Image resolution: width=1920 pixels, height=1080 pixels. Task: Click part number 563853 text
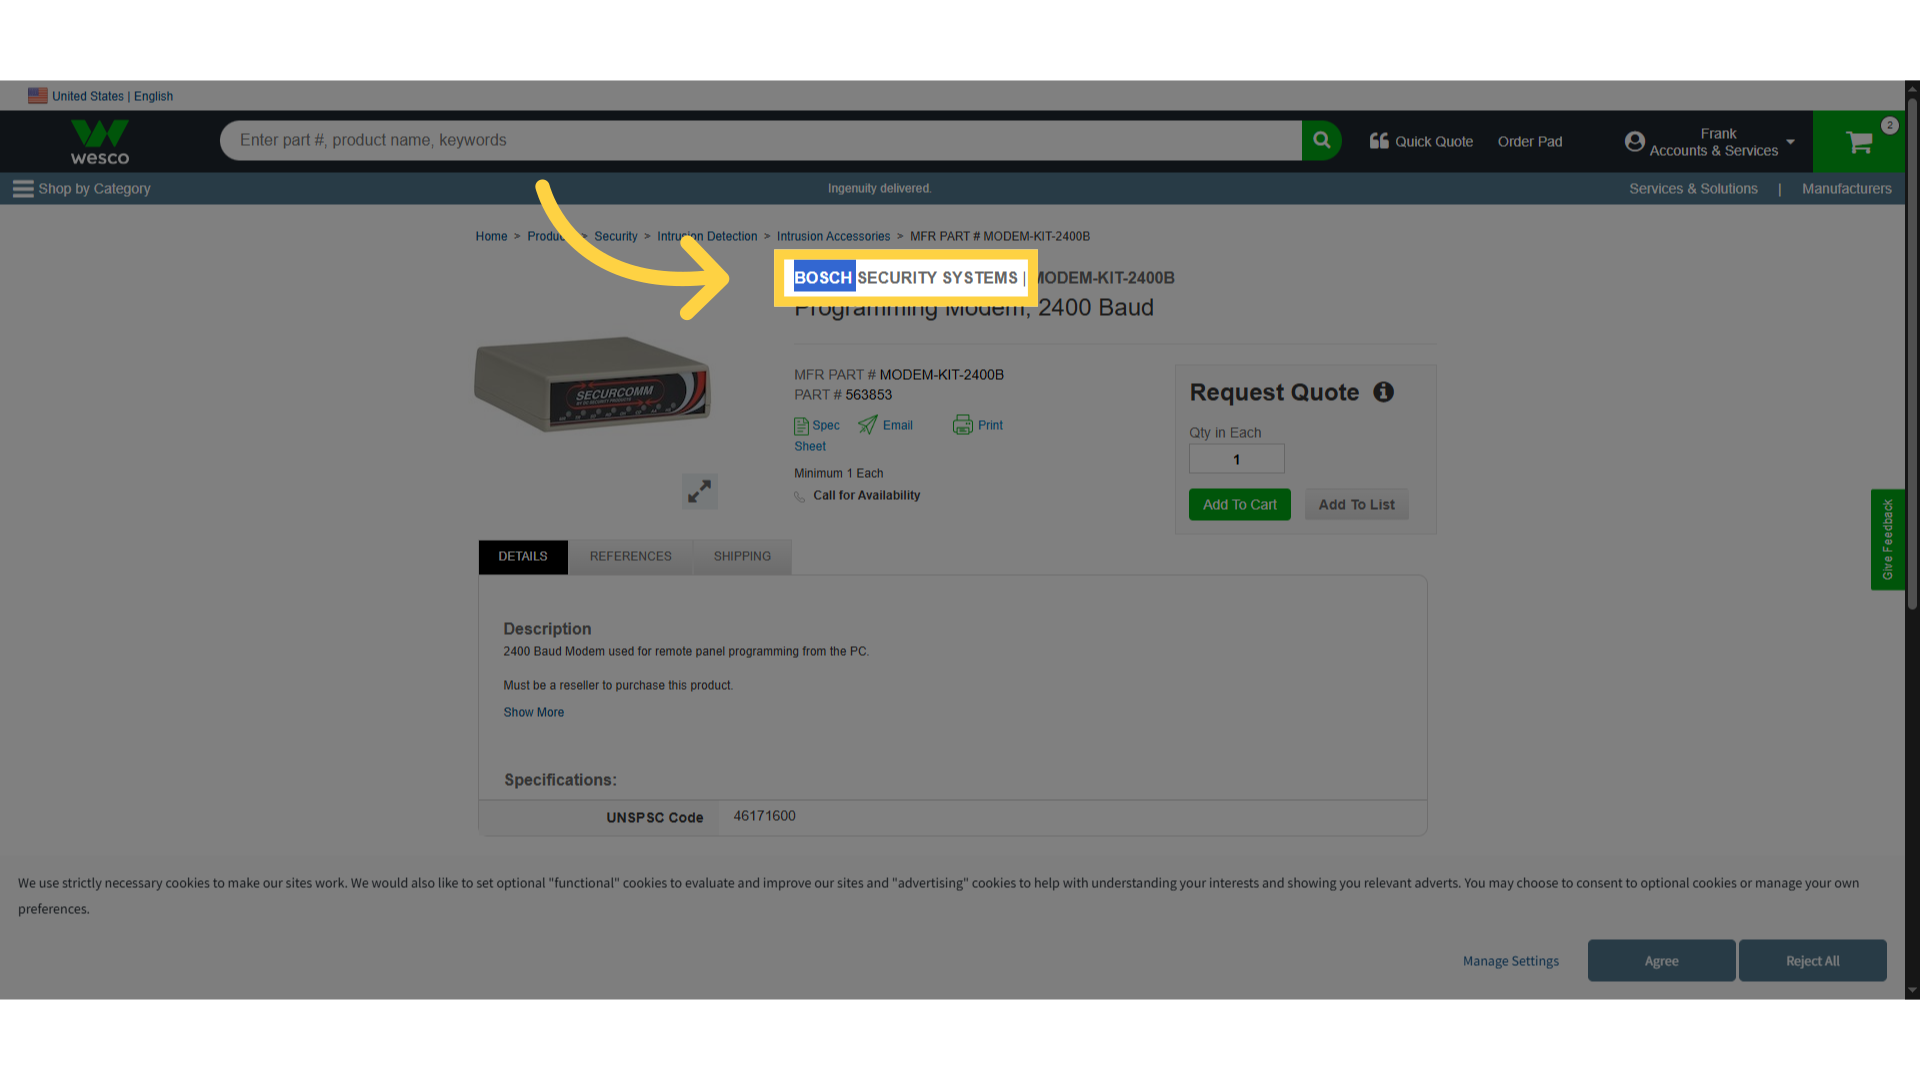click(868, 395)
